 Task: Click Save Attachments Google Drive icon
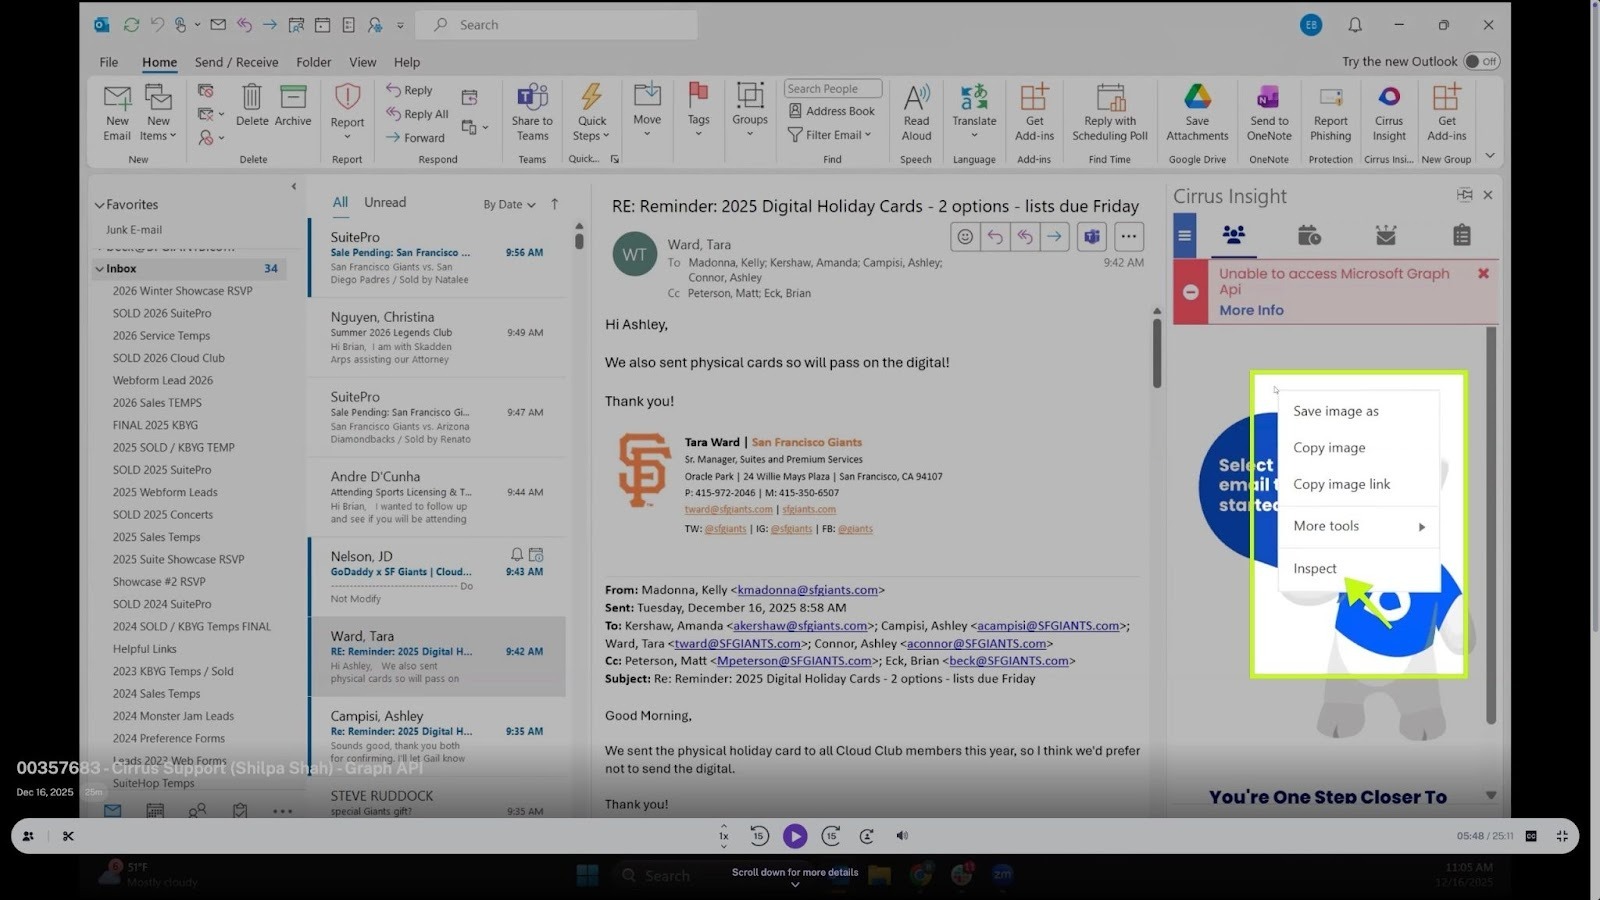tap(1196, 98)
